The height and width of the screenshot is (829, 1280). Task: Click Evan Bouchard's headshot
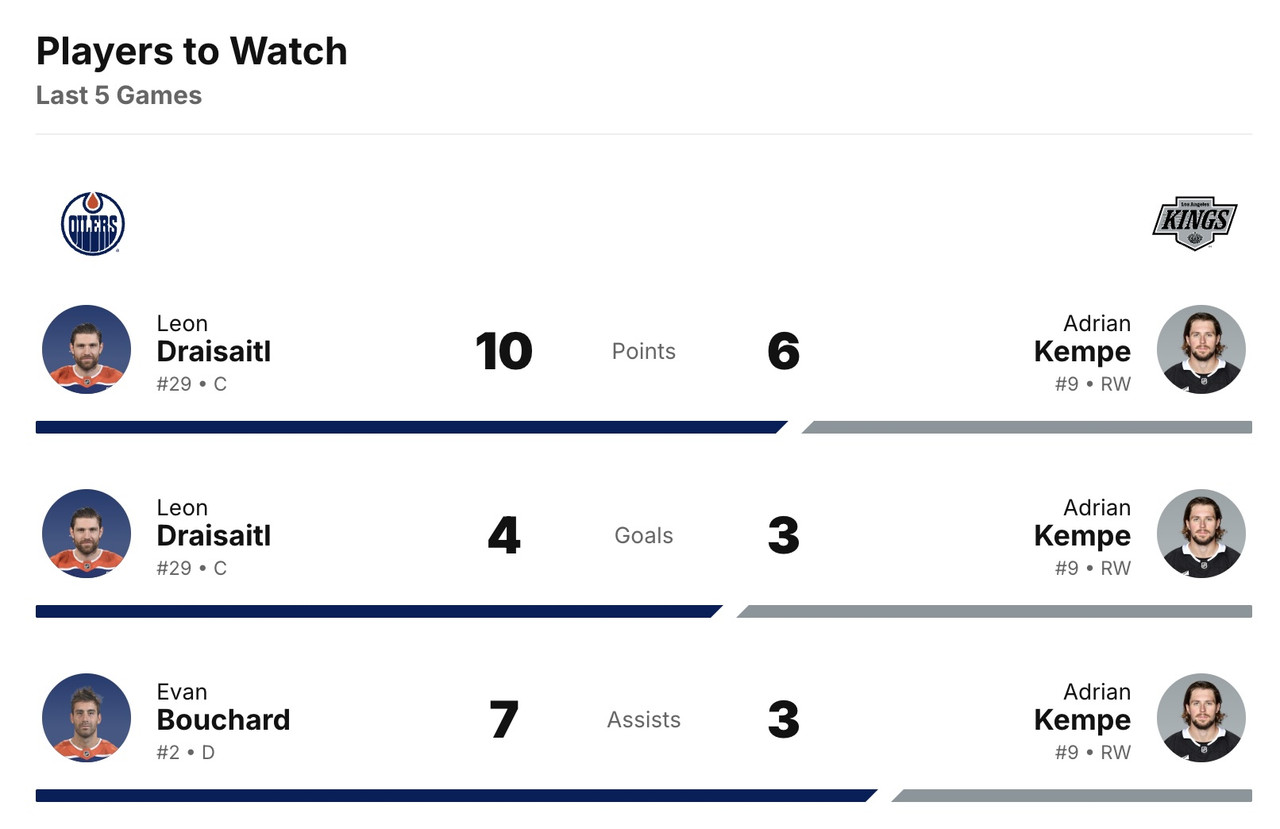[x=86, y=718]
